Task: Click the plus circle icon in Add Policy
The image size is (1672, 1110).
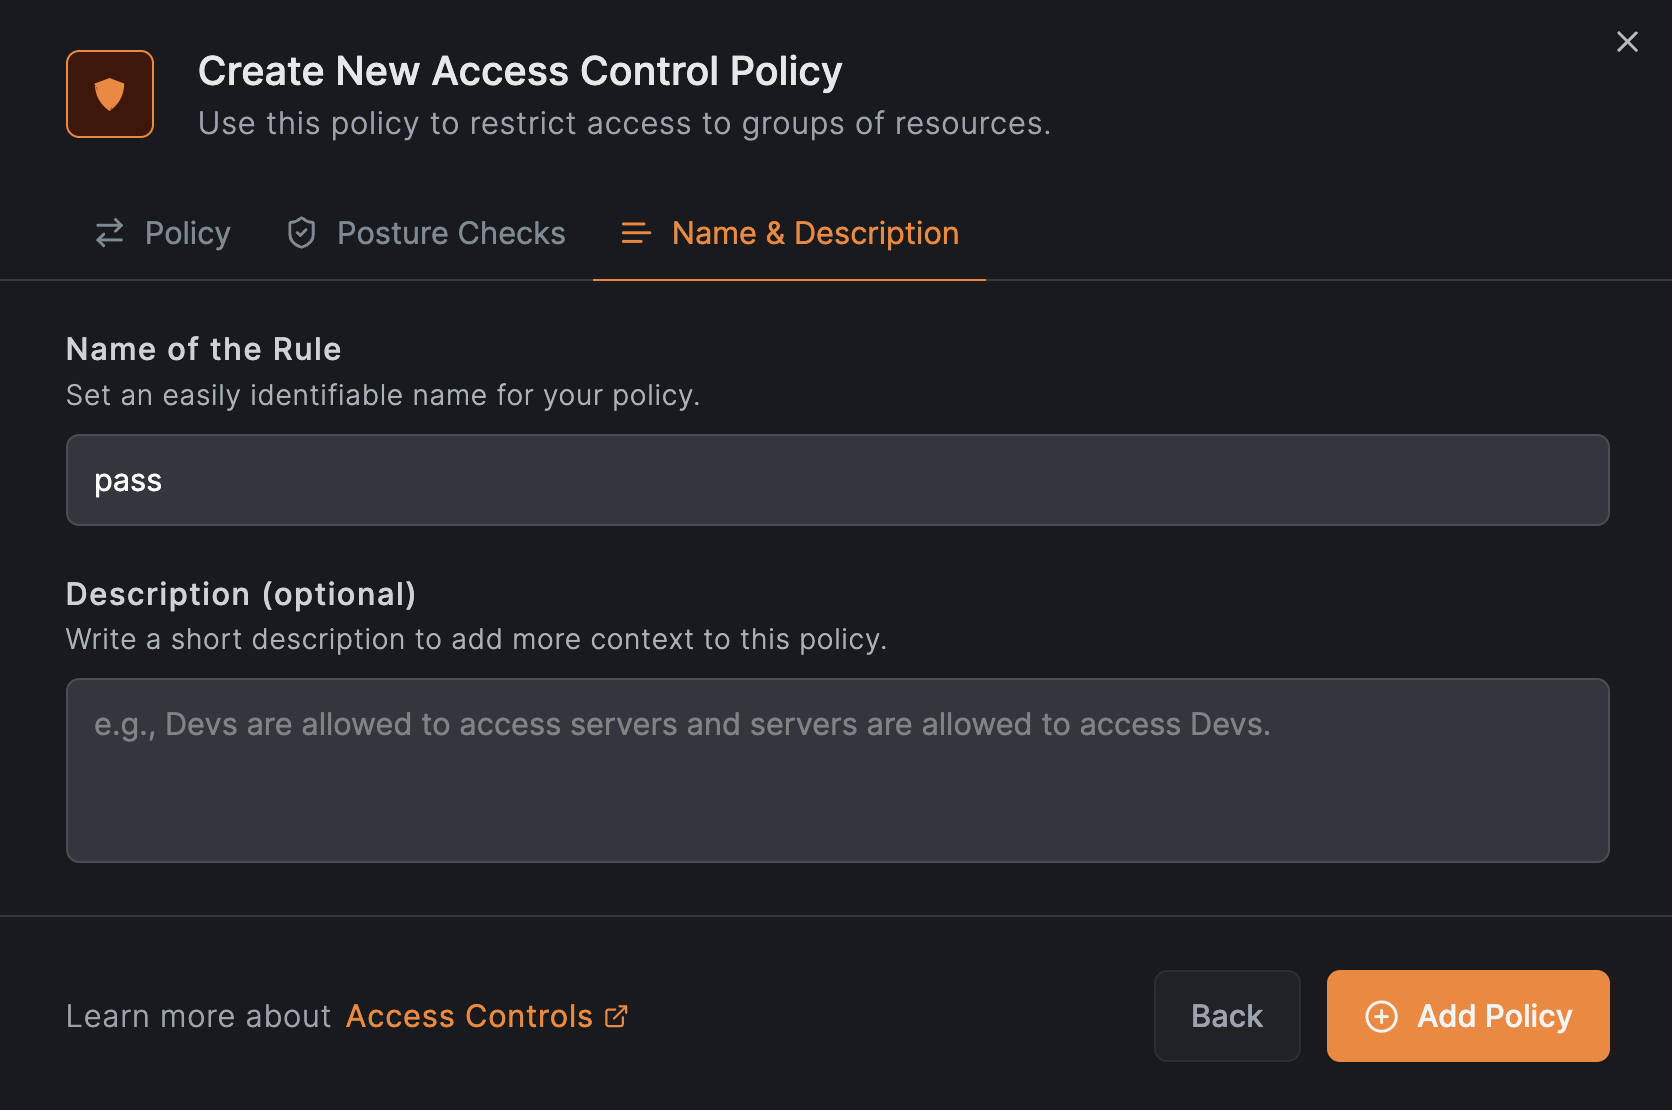Action: [x=1381, y=1016]
